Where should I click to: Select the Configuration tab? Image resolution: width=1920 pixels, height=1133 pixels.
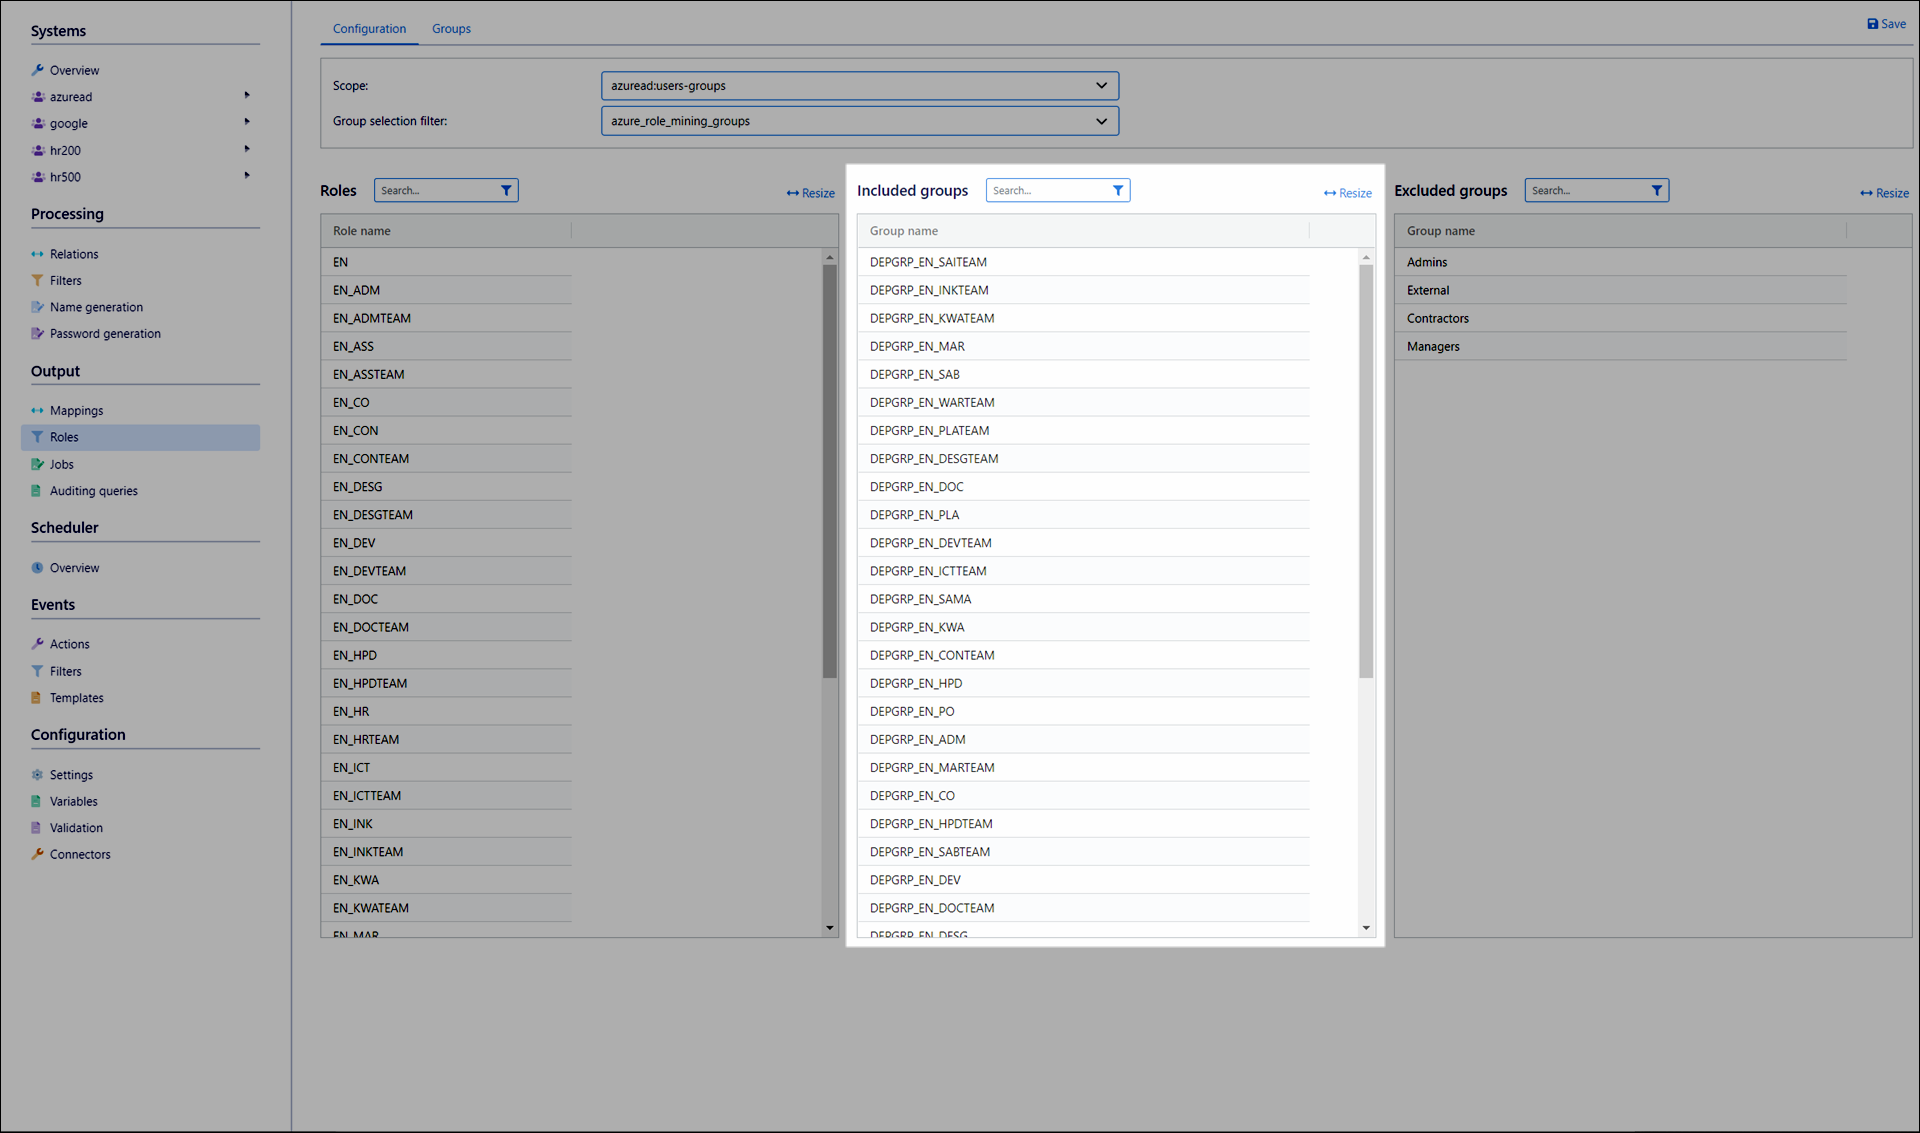coord(369,29)
